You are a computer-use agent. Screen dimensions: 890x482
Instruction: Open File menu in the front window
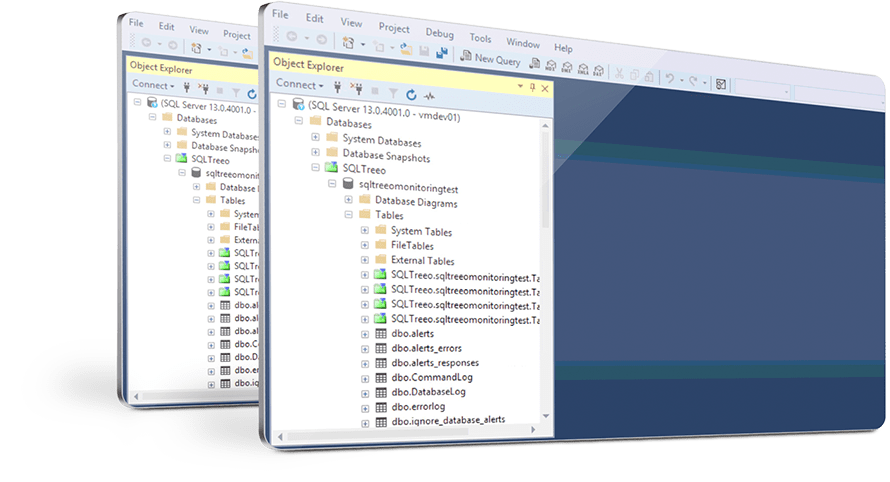coord(280,14)
